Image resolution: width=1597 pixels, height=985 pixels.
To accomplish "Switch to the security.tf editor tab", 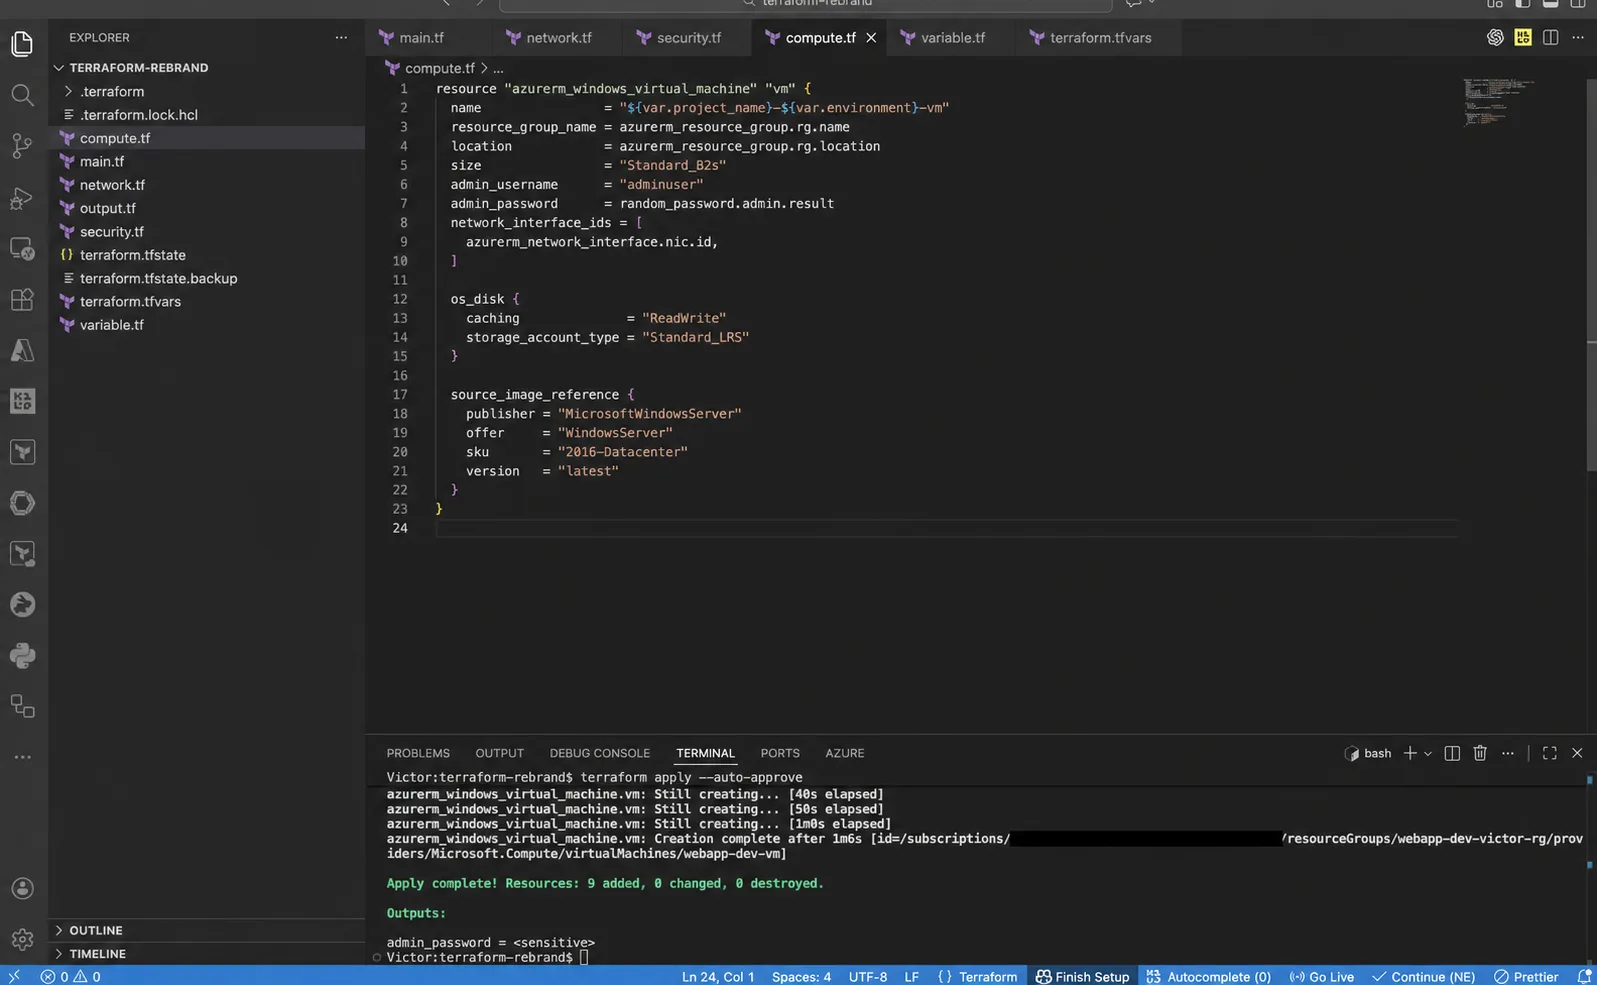I will 688,37.
